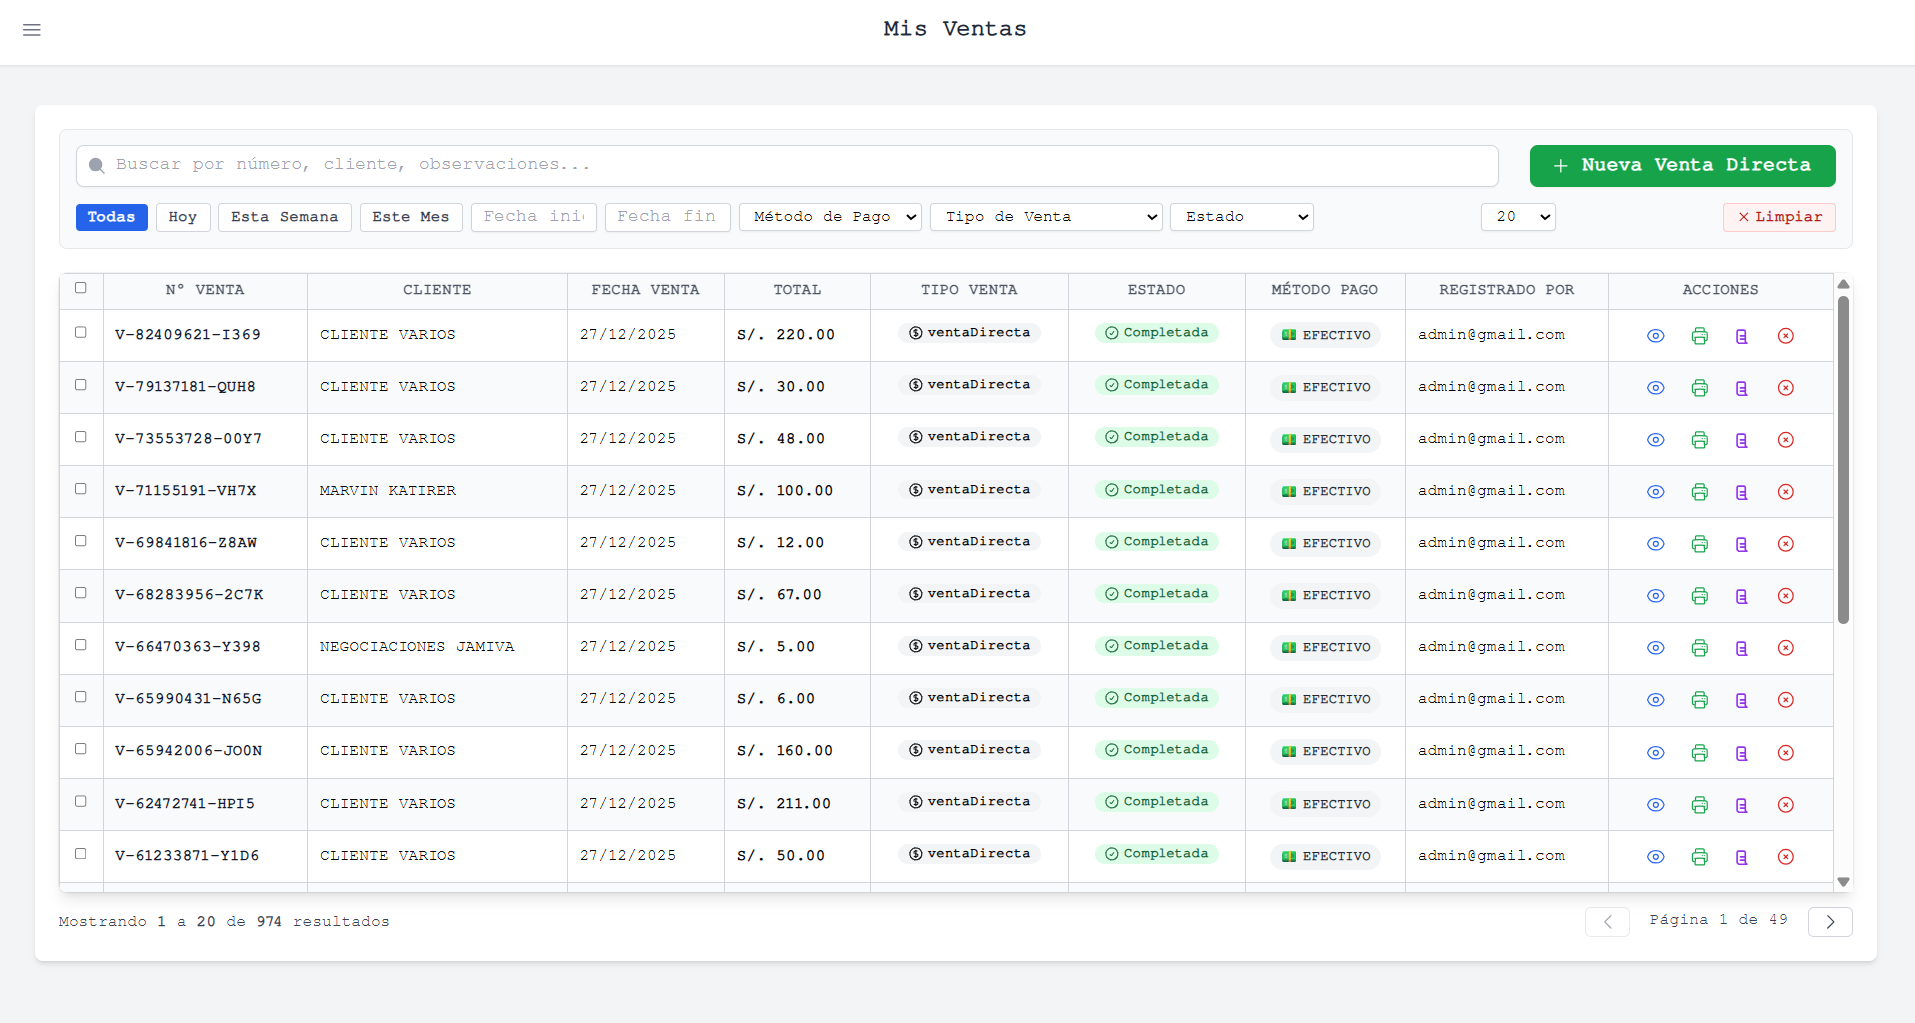Viewport: 1915px width, 1023px height.
Task: Check the row for V-68283956-2C7K
Action: coord(81,592)
